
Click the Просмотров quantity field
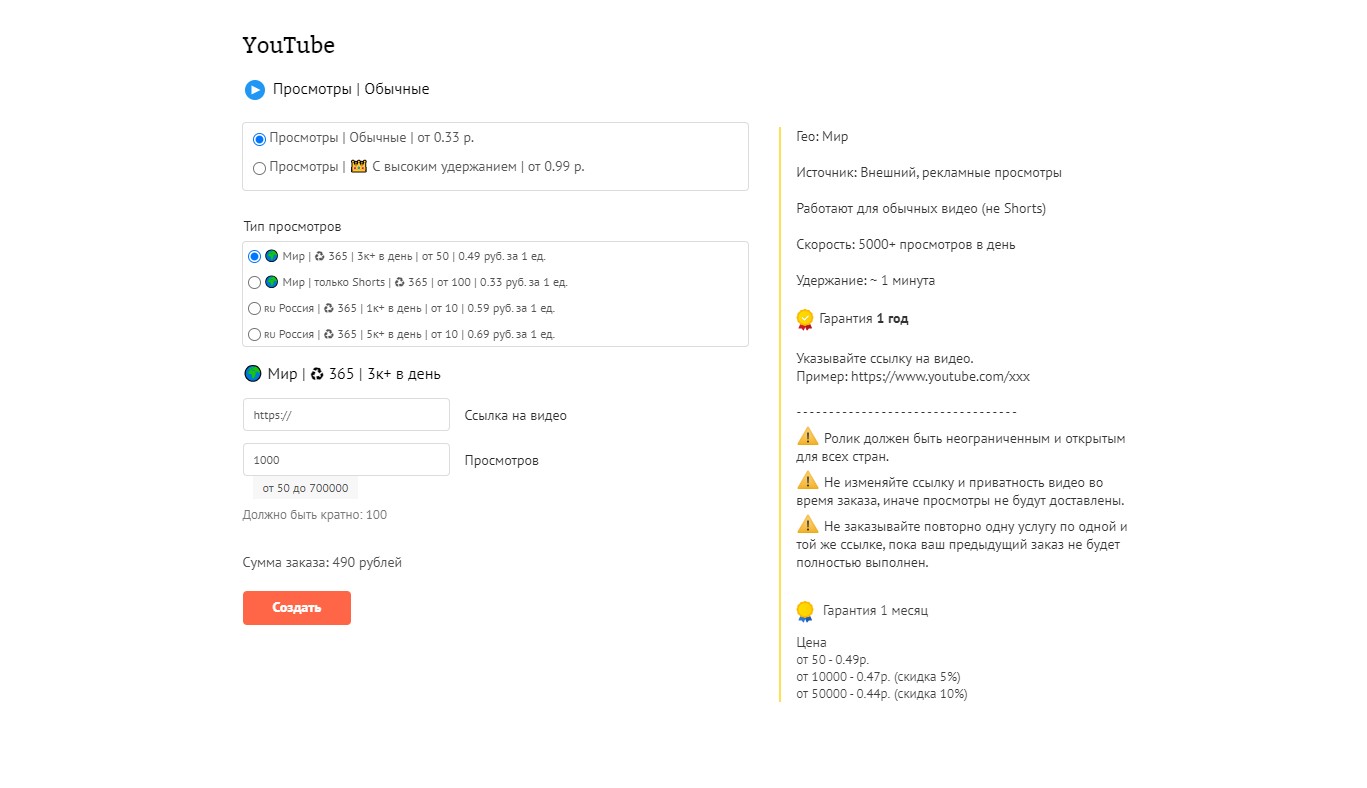click(346, 460)
